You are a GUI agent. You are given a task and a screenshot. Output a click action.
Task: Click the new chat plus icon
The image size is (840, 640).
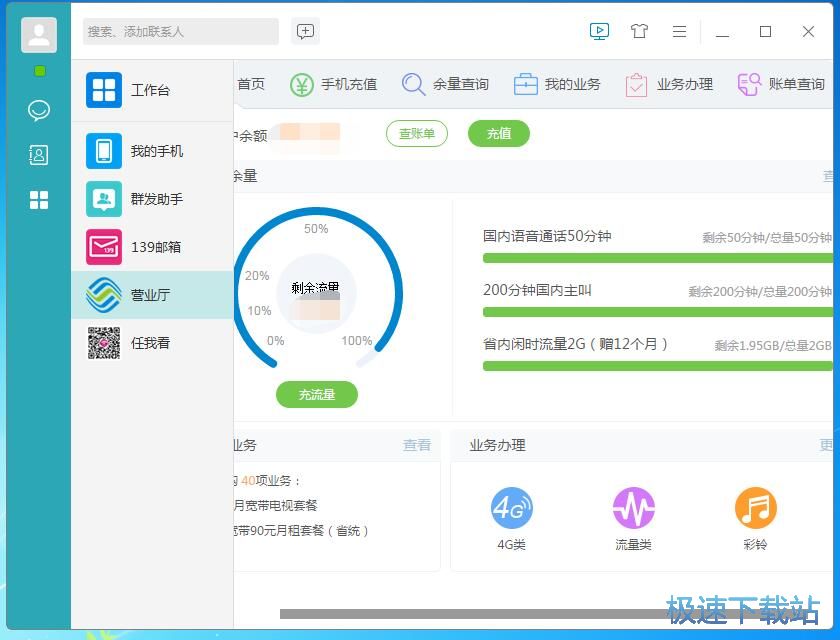coord(305,32)
